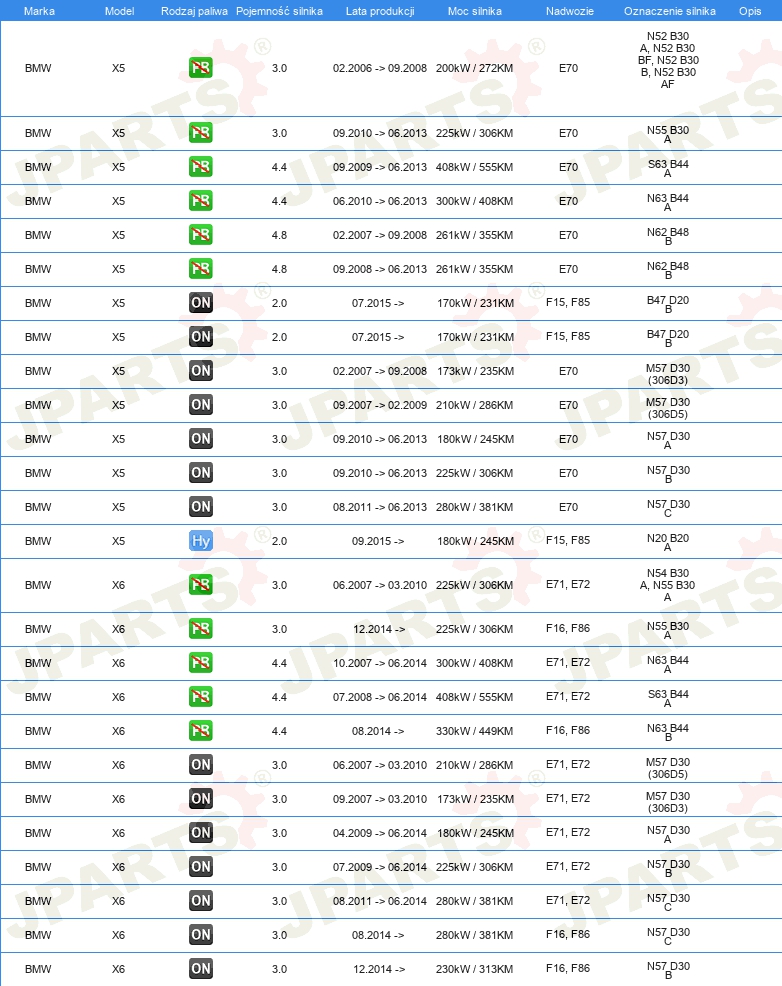Click the petrol icon for X5 225kW / 306KM N55 B30

(201, 133)
